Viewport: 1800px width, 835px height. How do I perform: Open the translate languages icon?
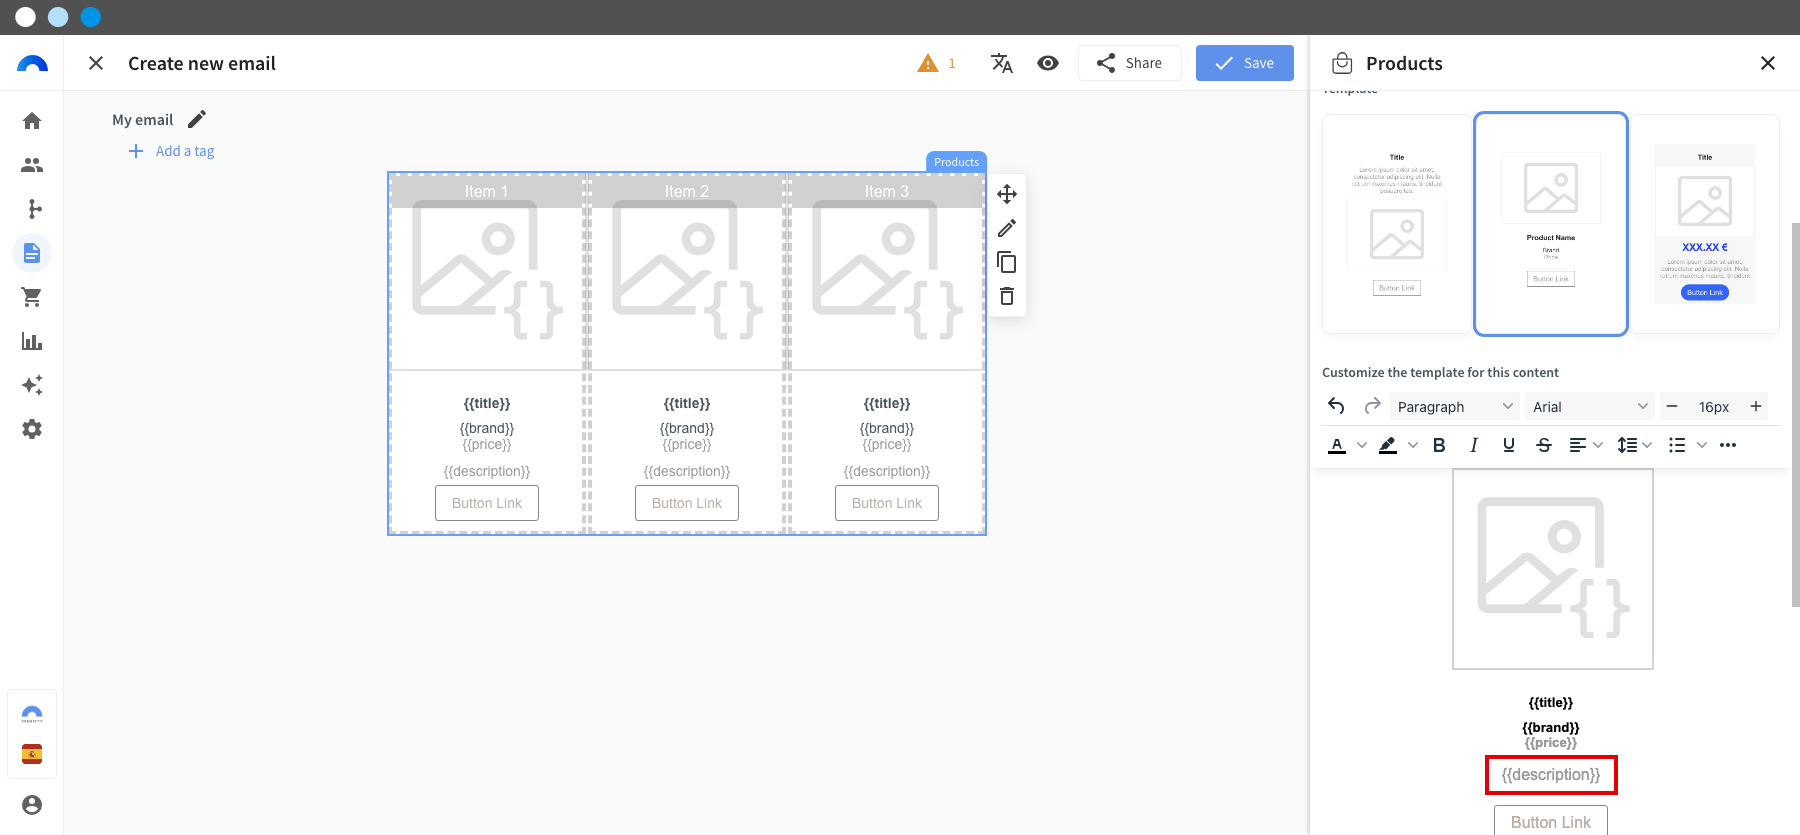pyautogui.click(x=1002, y=63)
